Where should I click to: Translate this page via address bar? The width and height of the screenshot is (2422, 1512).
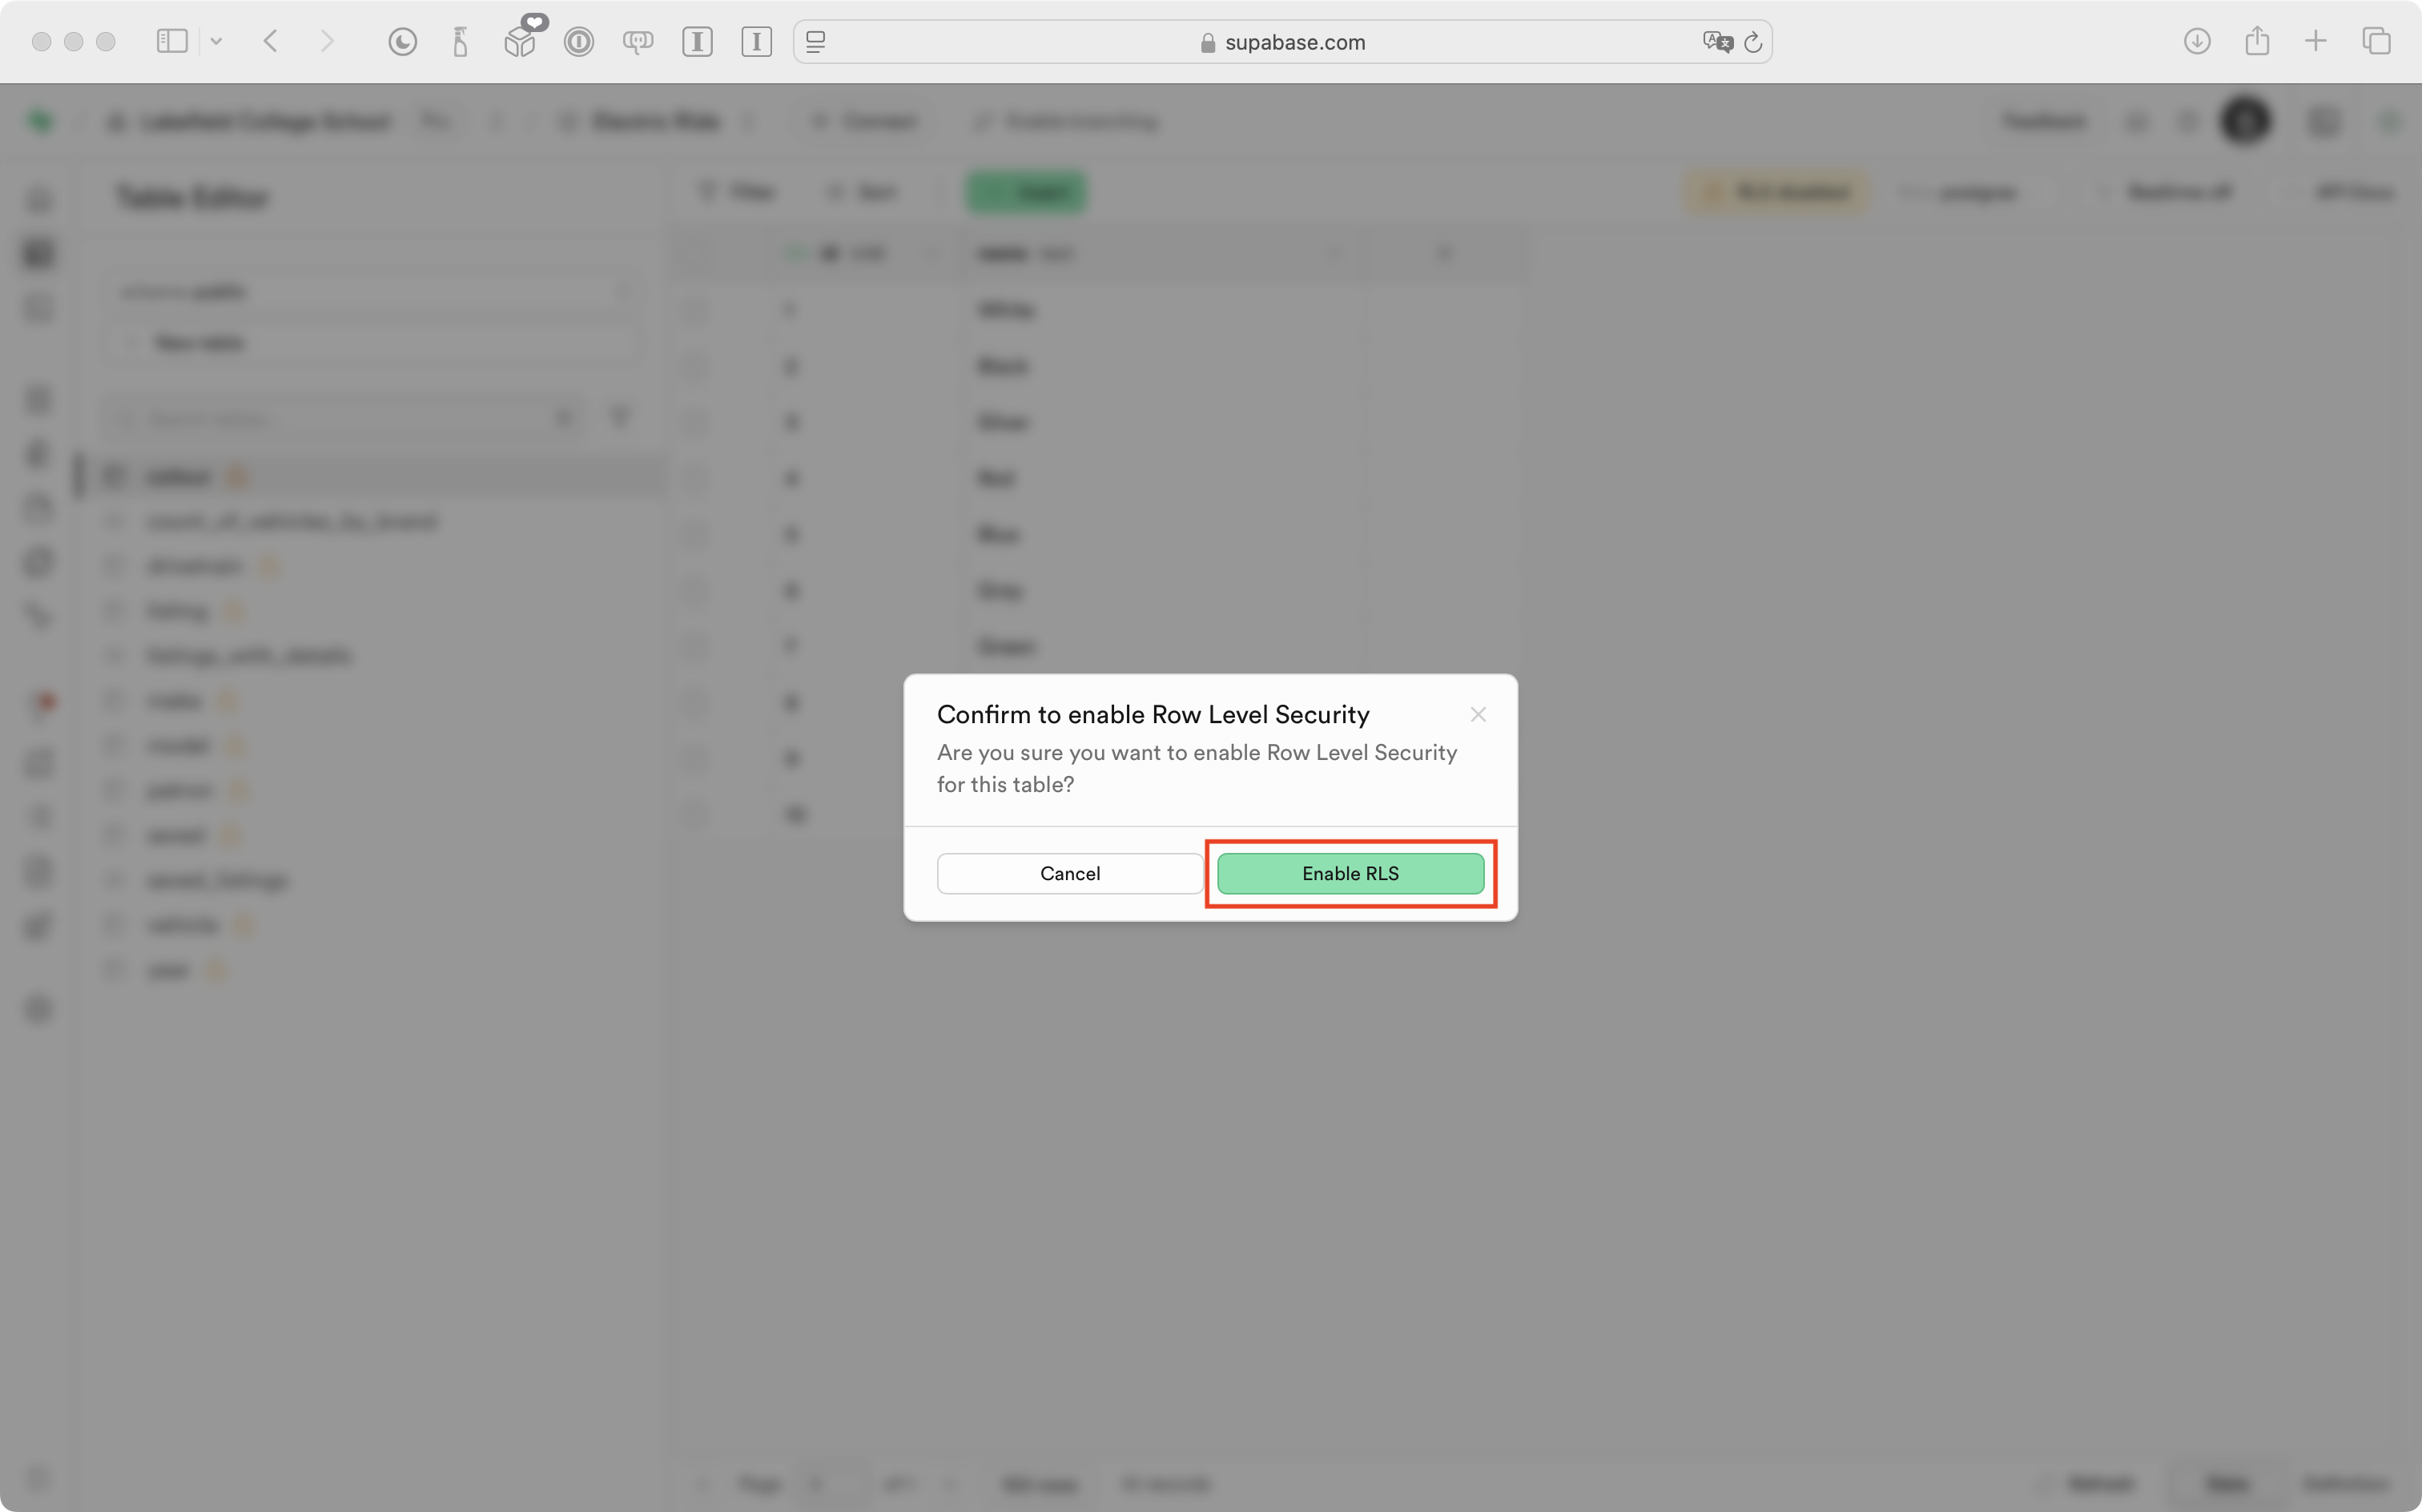(1717, 41)
